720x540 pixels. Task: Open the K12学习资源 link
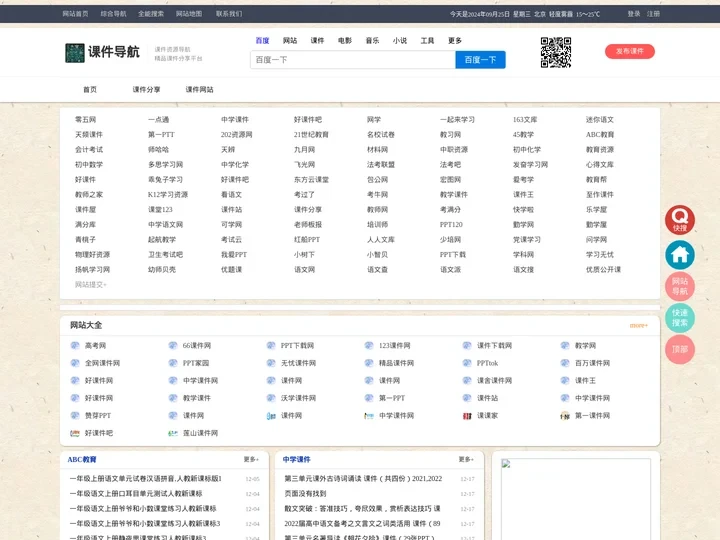tap(168, 195)
